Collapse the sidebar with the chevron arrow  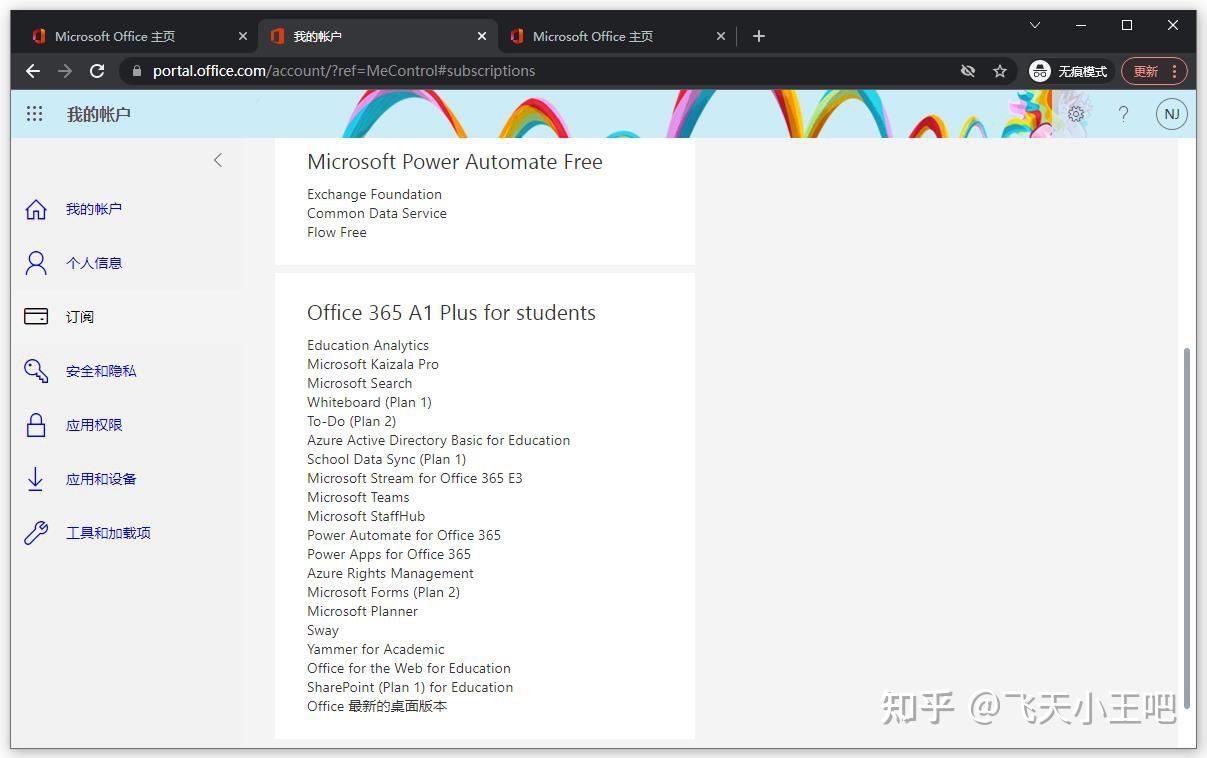point(218,160)
